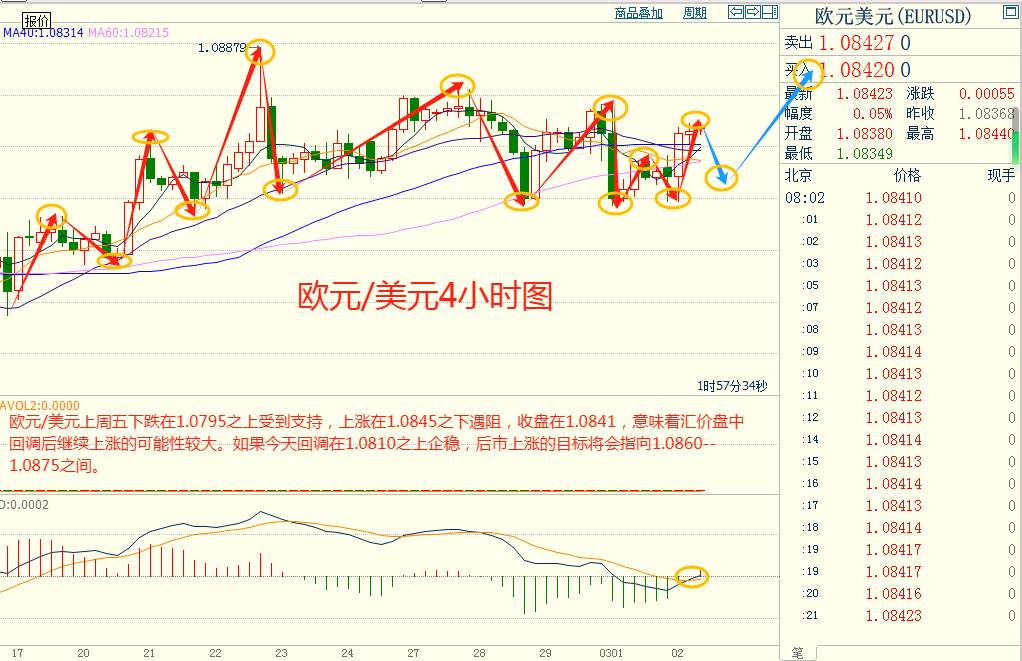Click the right arrow chart navigation icon

(753, 12)
